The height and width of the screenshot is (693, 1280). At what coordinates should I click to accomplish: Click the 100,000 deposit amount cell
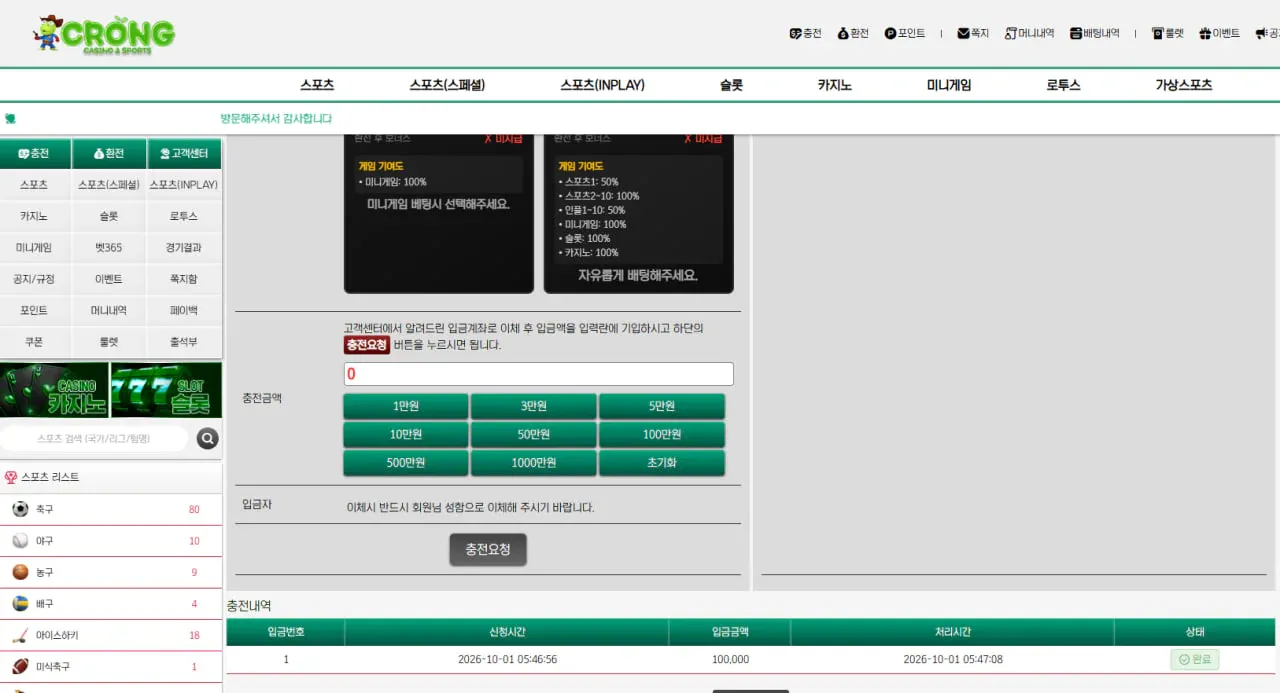[x=730, y=660]
